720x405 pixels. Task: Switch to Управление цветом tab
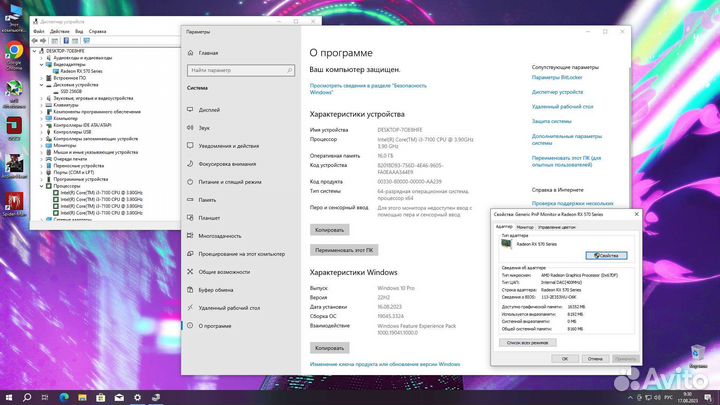pyautogui.click(x=557, y=227)
